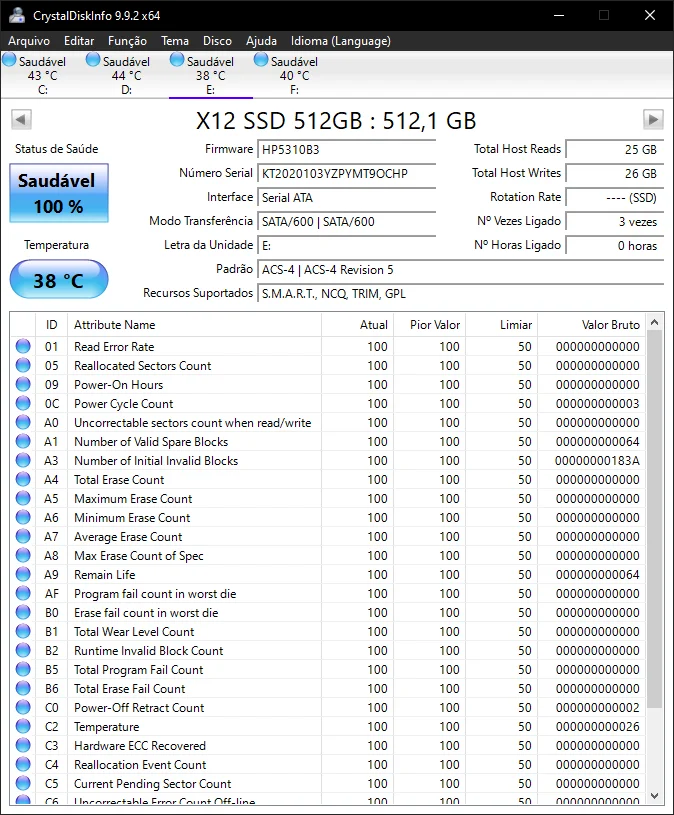Select the Uncorrectable sectors count when read/write row
674x815 pixels.
328,423
